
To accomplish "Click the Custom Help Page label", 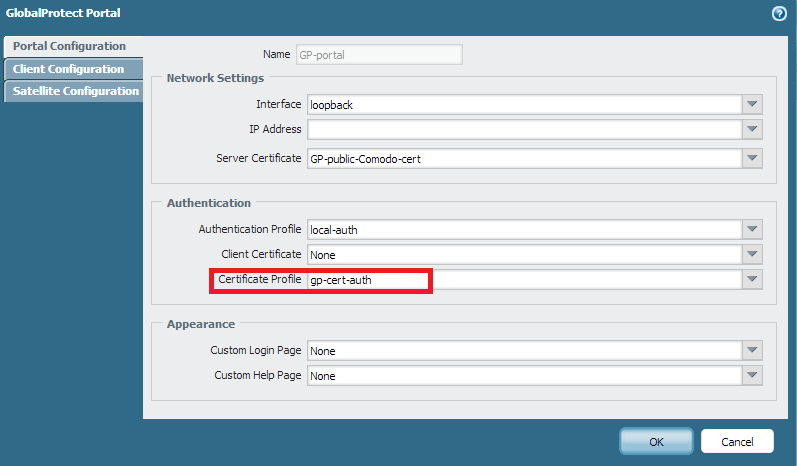I will pyautogui.click(x=258, y=375).
